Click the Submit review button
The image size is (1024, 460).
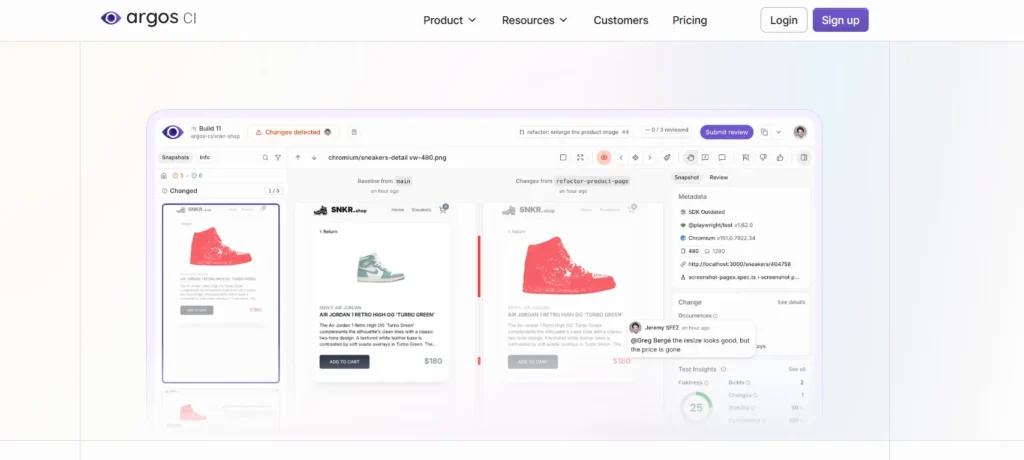pos(726,132)
